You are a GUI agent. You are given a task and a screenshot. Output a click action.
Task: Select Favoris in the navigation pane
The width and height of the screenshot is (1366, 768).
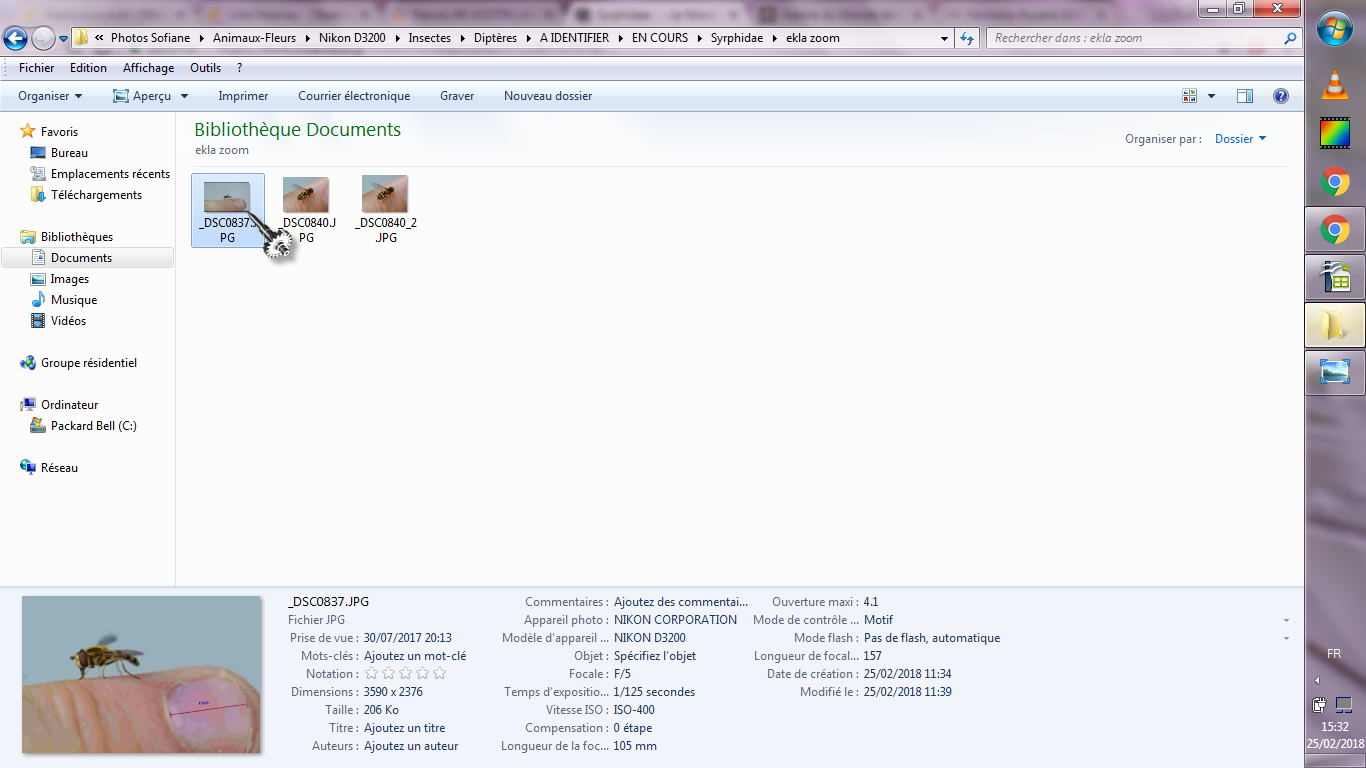59,131
